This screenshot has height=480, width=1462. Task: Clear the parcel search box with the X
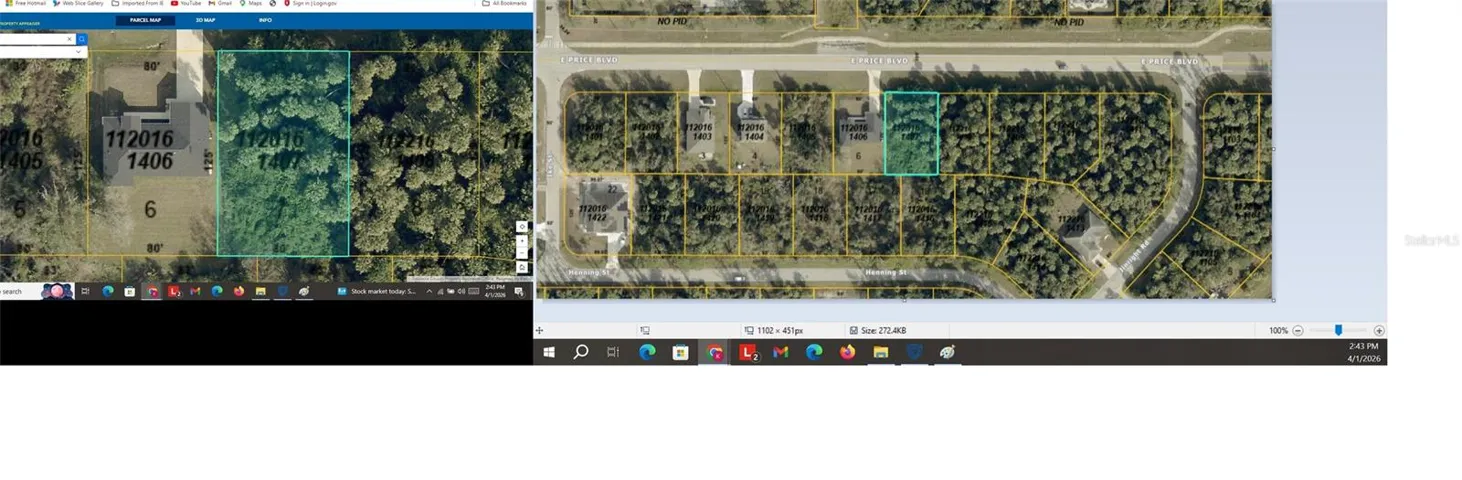70,39
